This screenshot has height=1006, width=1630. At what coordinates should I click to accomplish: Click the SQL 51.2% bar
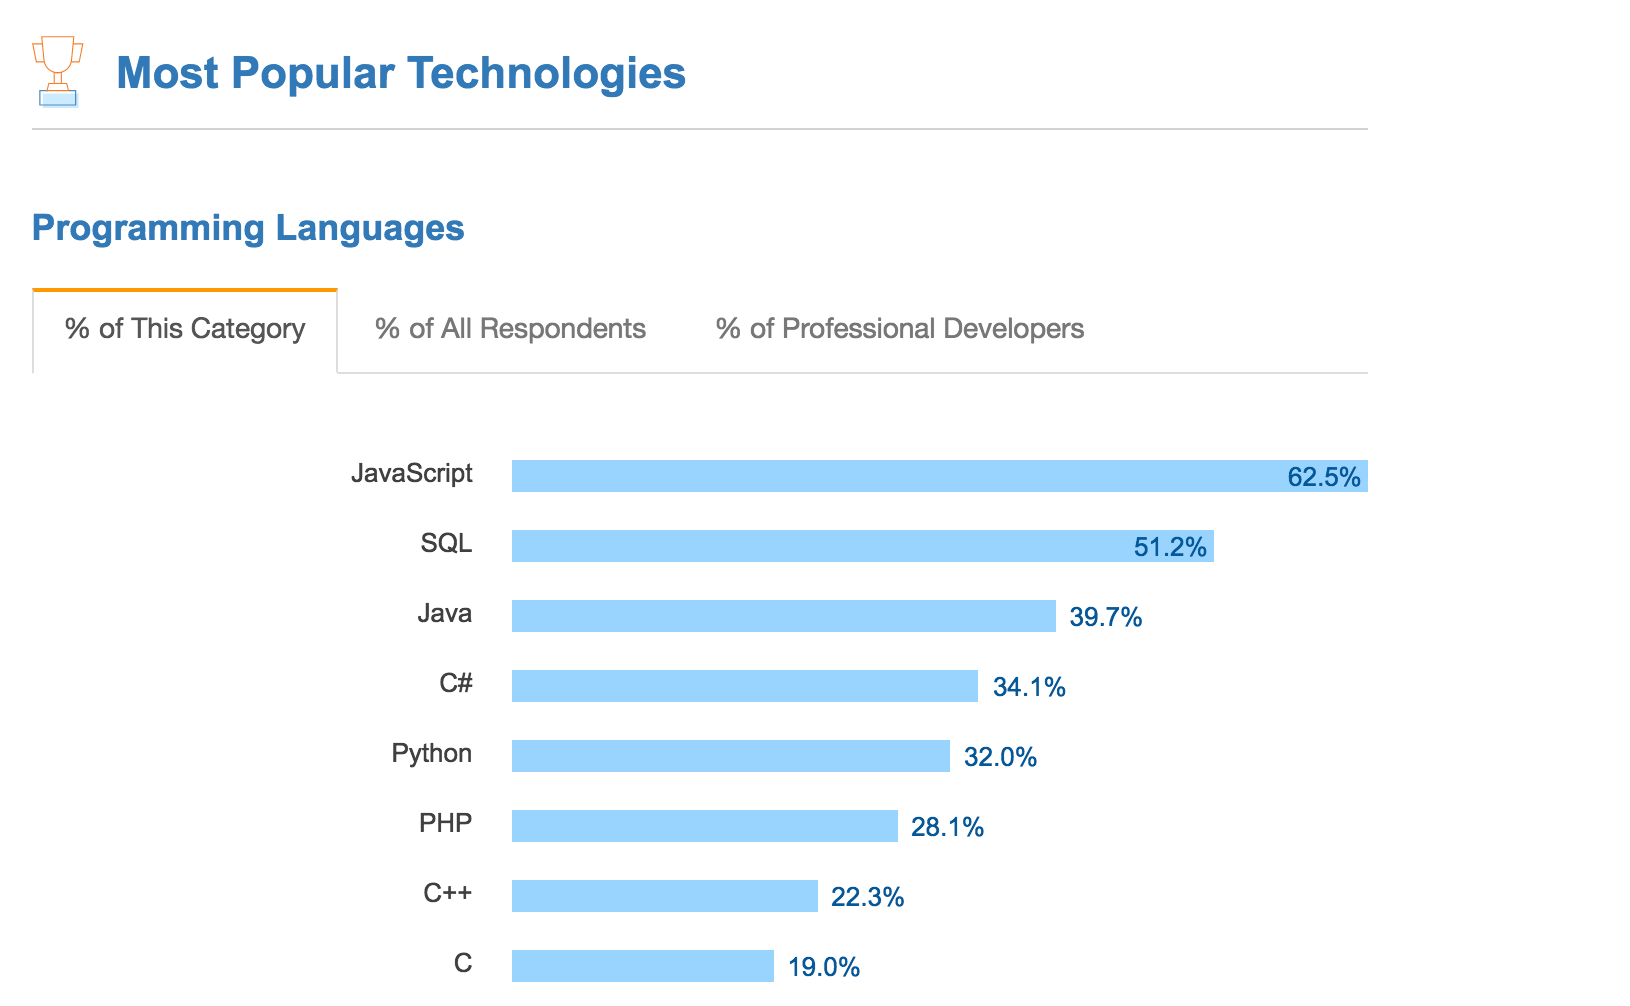(x=863, y=546)
